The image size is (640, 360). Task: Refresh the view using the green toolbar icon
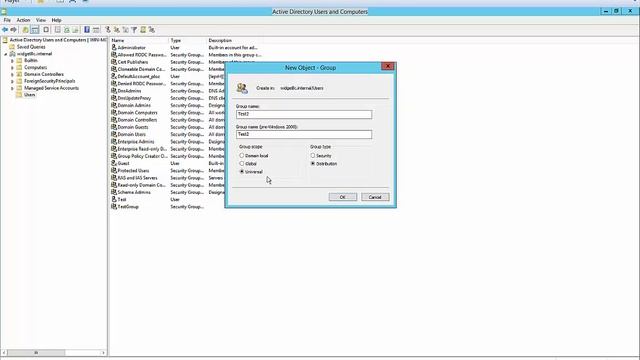point(67,30)
